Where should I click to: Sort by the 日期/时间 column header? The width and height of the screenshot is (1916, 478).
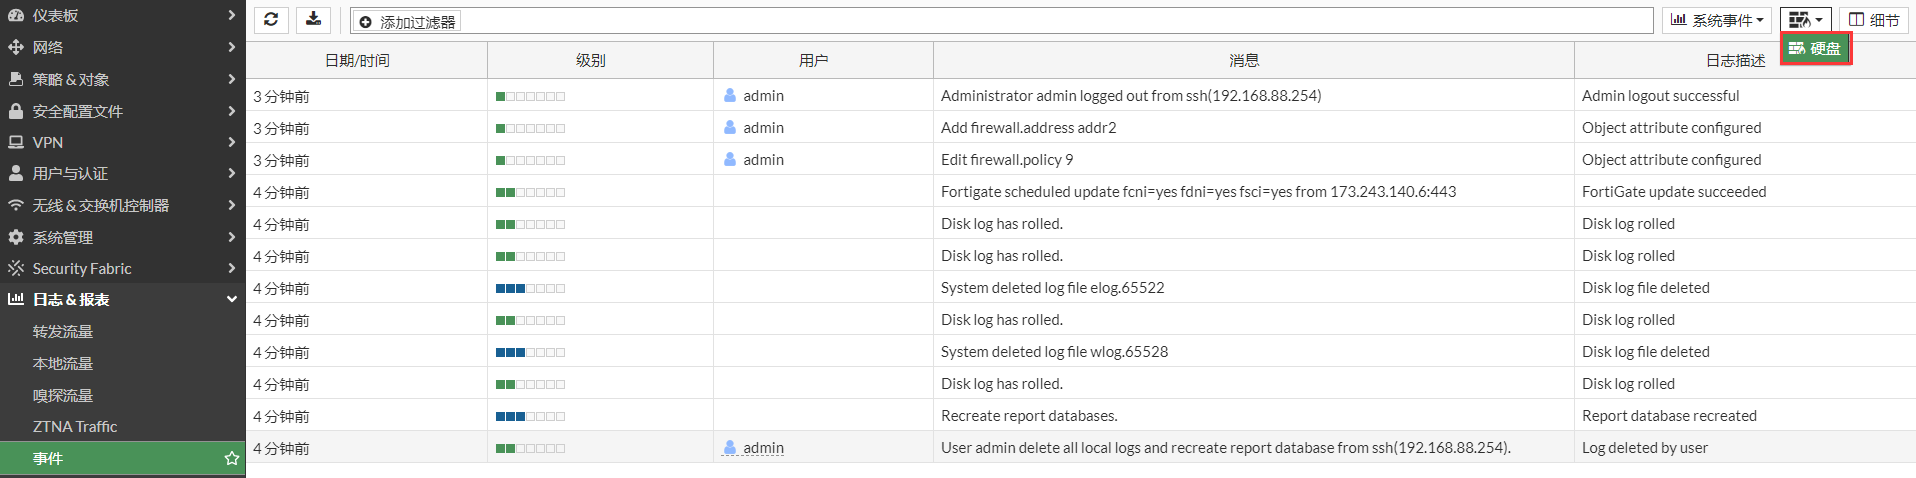(357, 61)
